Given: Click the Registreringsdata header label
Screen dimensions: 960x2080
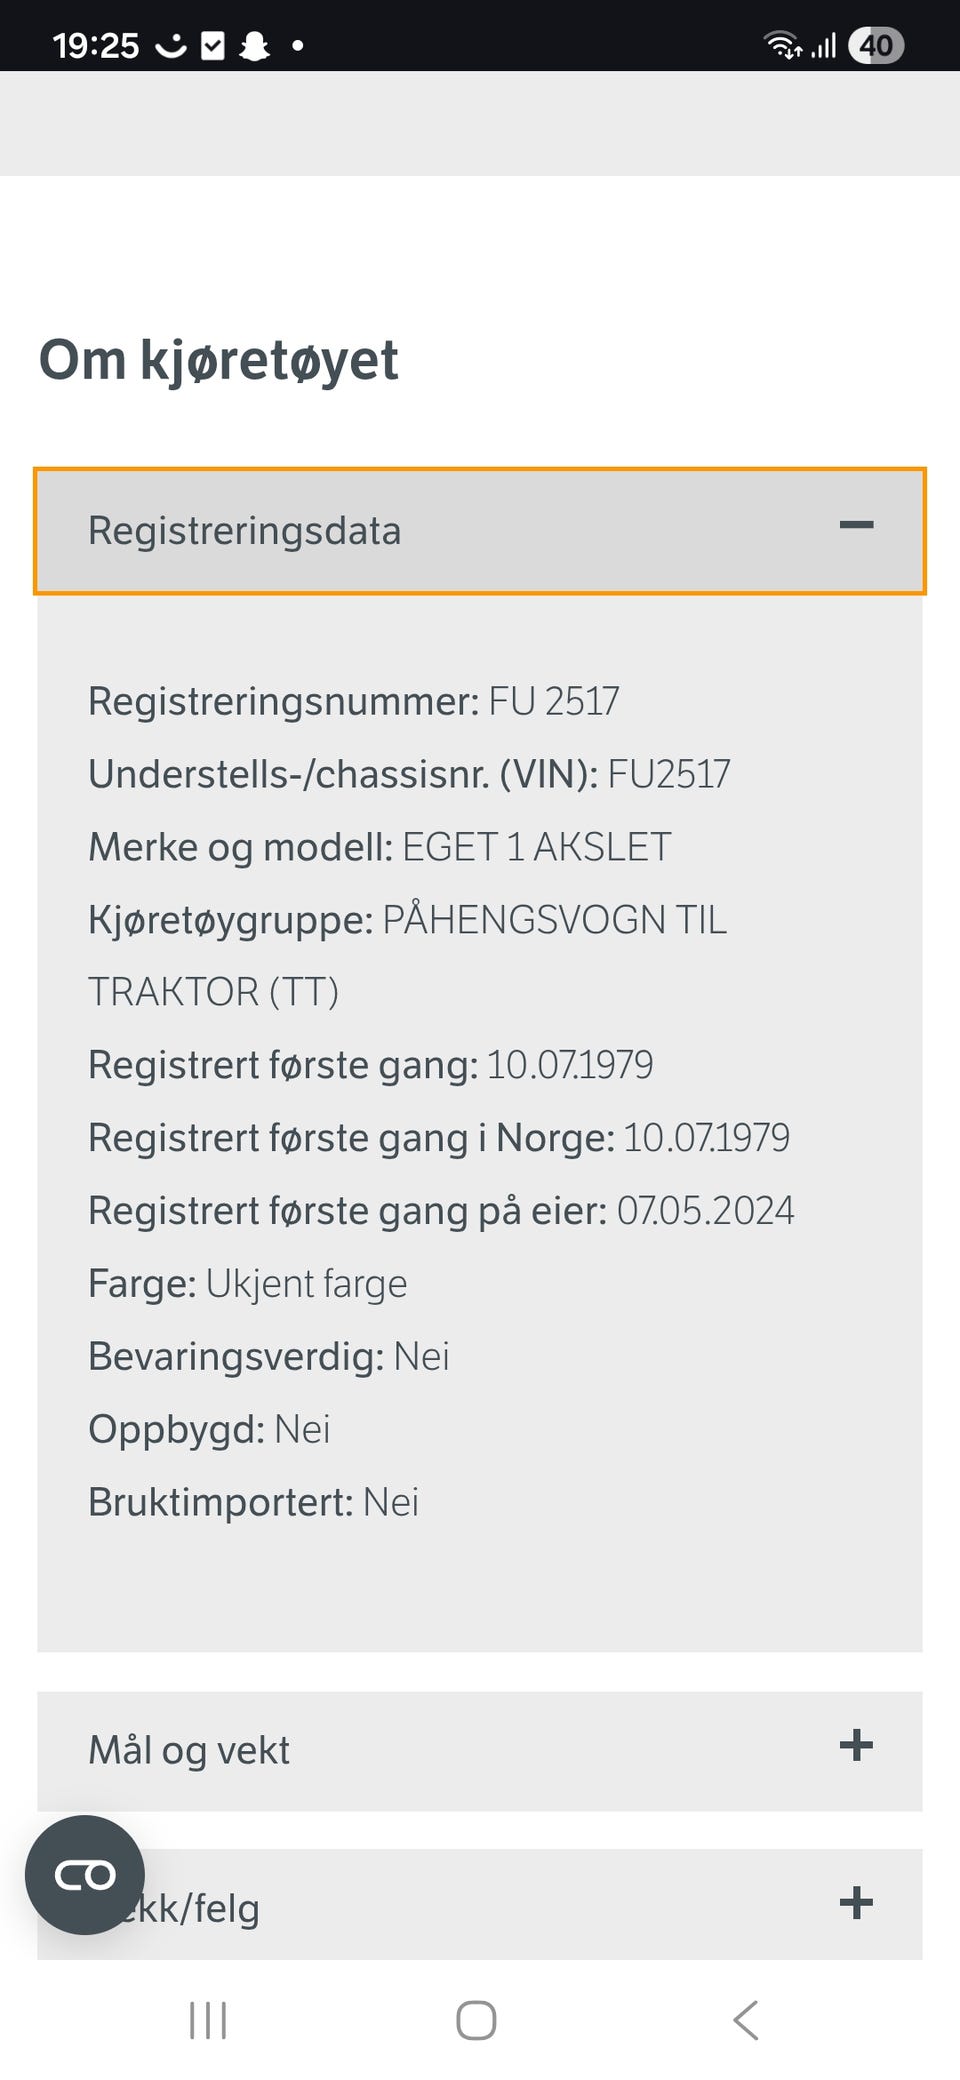Looking at the screenshot, I should tap(245, 530).
